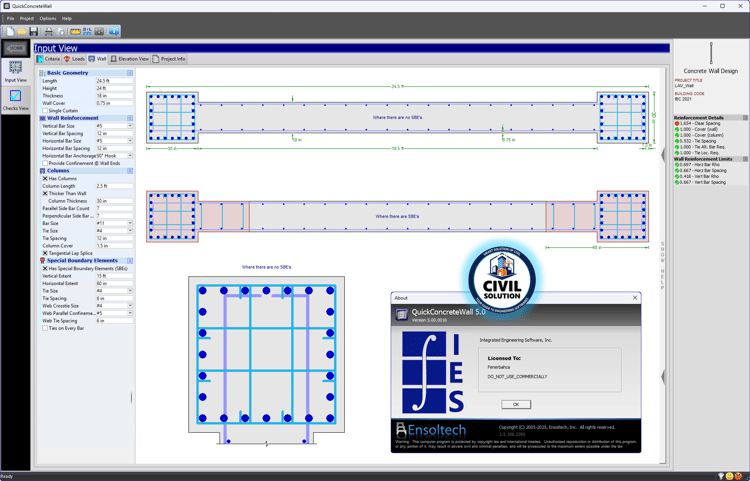The image size is (750, 481).
Task: Click the HOME arrow button
Action: 16,48
